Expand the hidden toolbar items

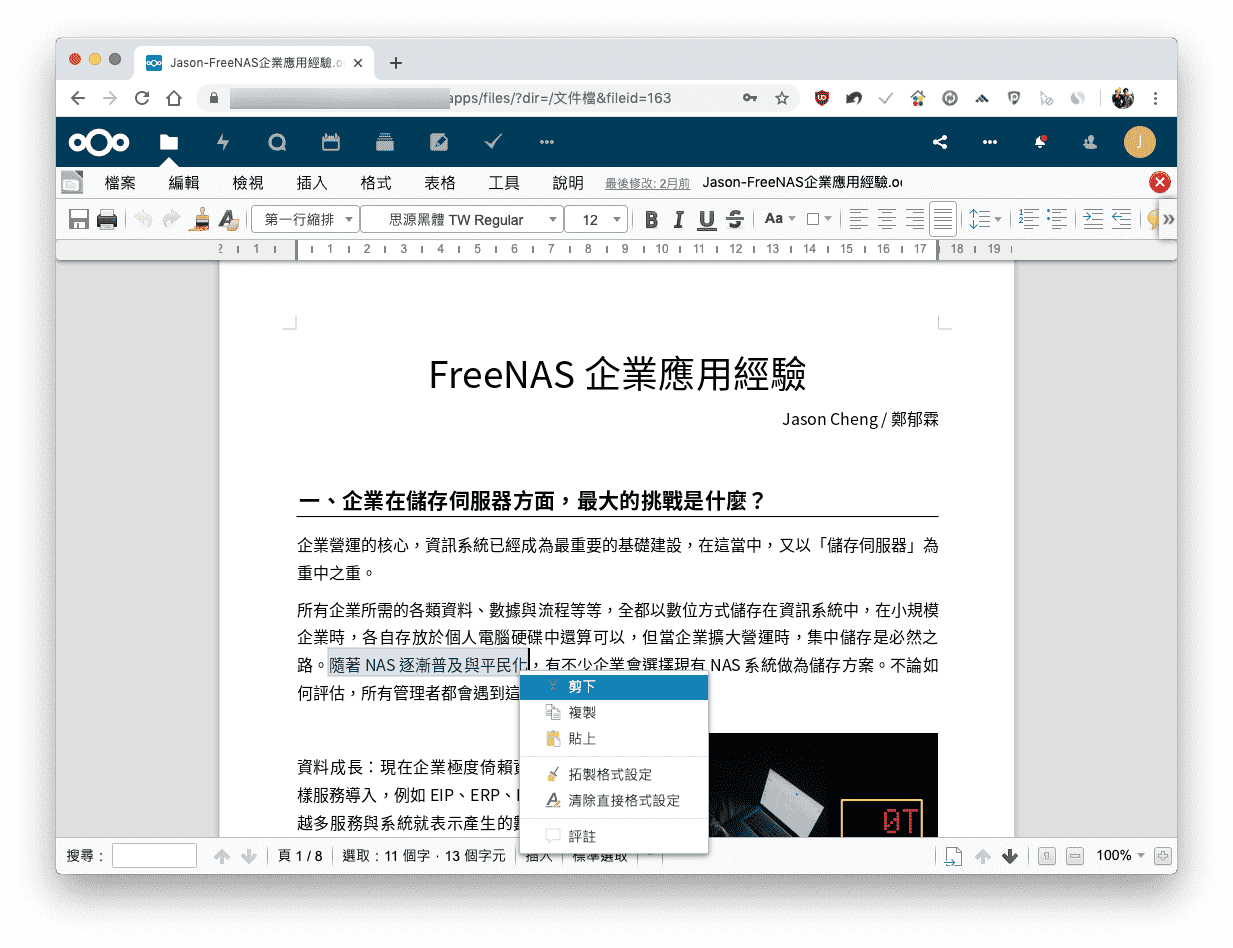(x=1168, y=219)
